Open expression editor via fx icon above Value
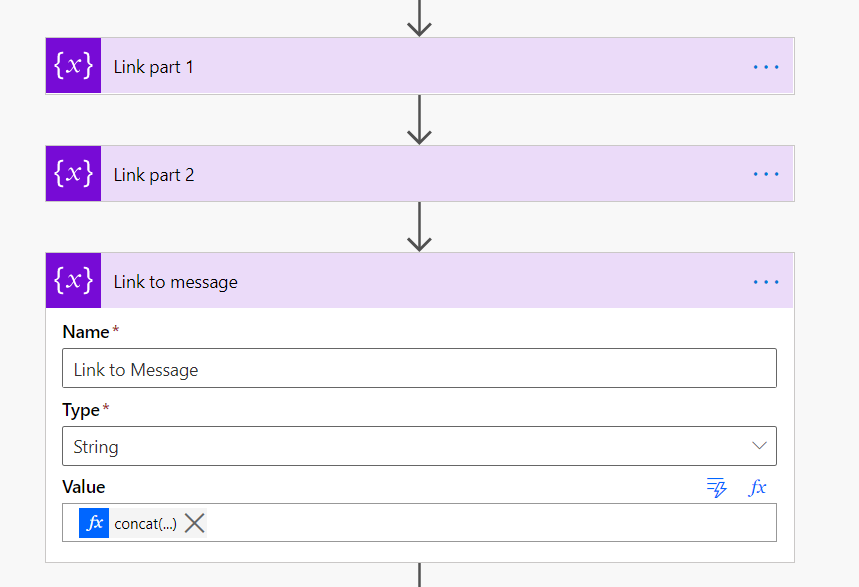The image size is (859, 587). pyautogui.click(x=758, y=488)
